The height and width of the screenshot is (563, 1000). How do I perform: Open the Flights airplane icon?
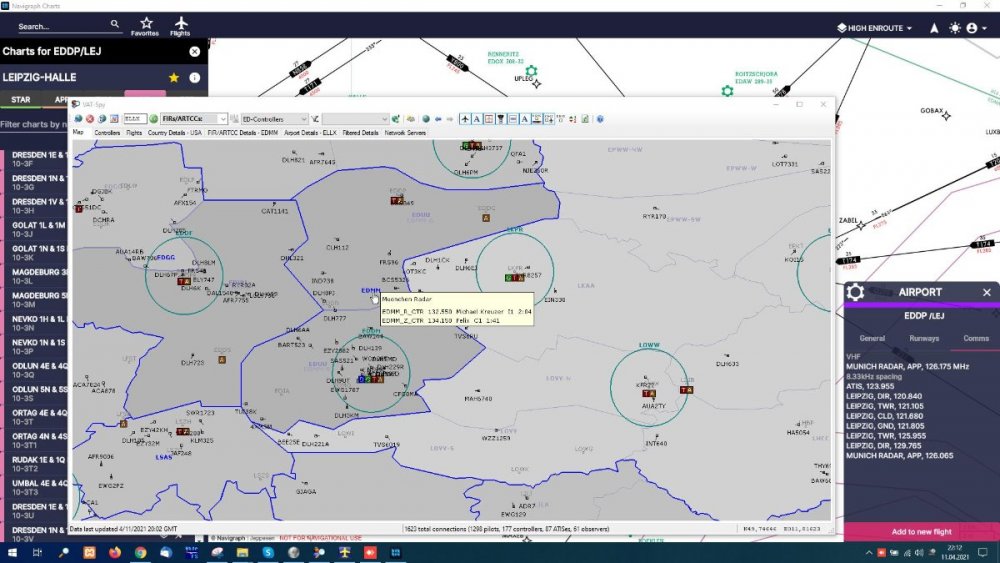(x=180, y=25)
